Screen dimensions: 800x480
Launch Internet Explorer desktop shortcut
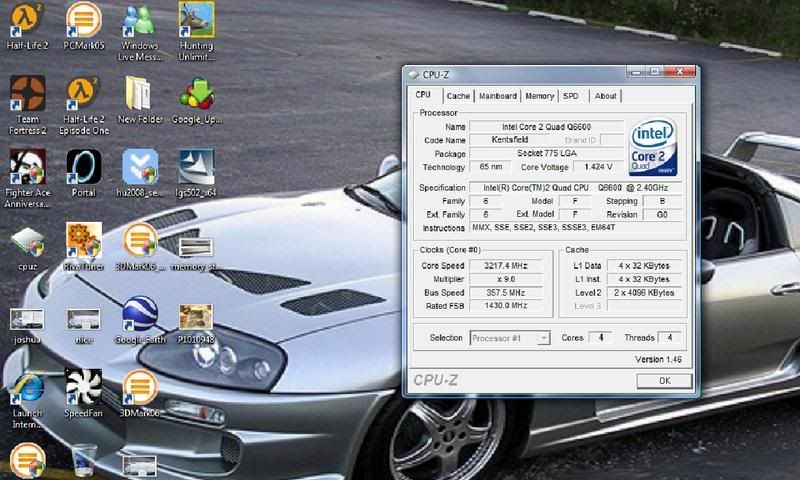(x=27, y=400)
